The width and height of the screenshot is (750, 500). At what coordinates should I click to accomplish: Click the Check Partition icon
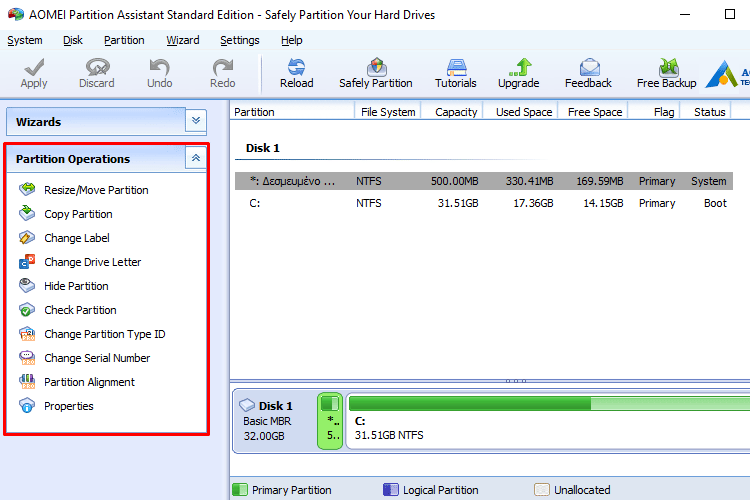(x=27, y=310)
